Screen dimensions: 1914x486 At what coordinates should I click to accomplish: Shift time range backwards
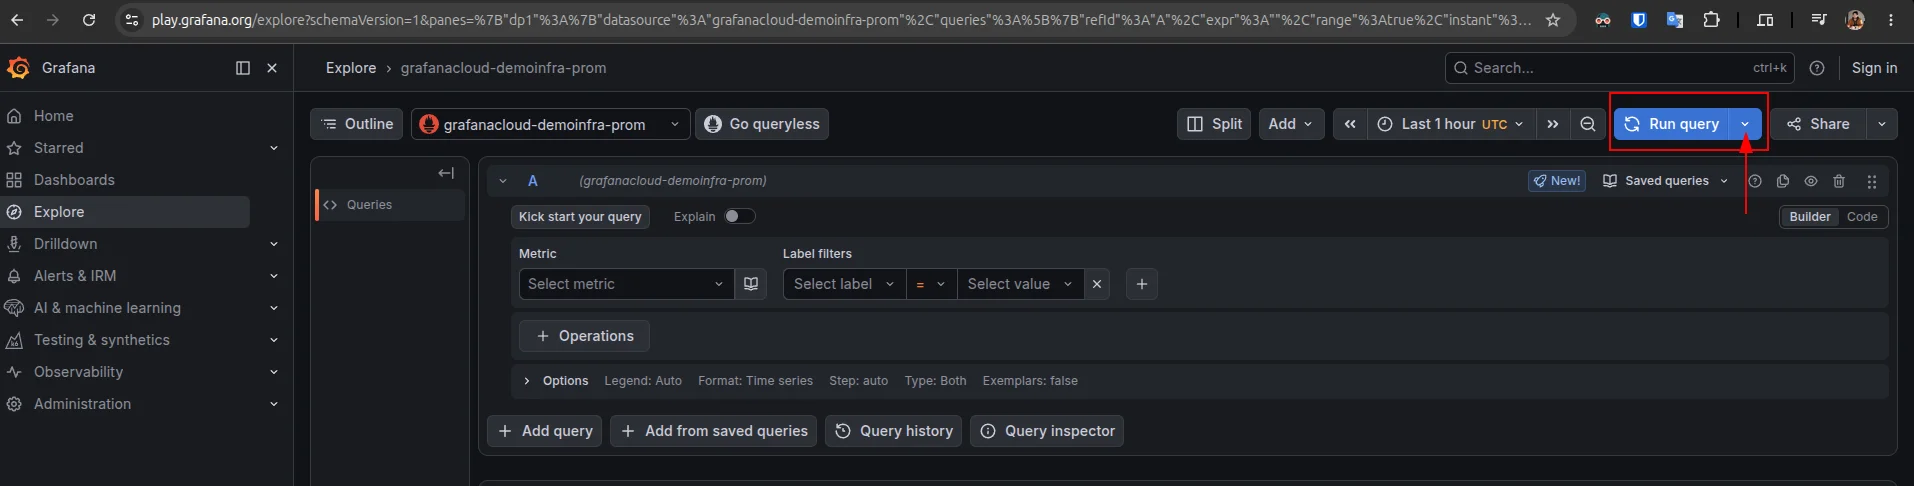(1350, 124)
